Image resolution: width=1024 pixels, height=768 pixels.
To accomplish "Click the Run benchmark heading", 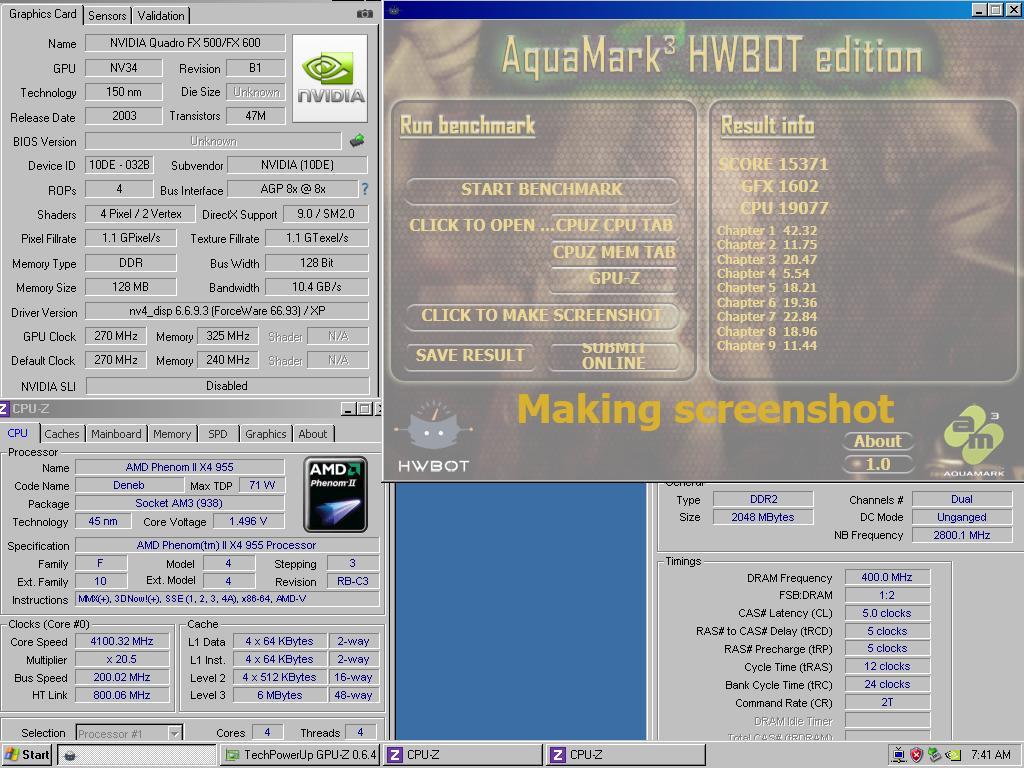I will pyautogui.click(x=468, y=125).
